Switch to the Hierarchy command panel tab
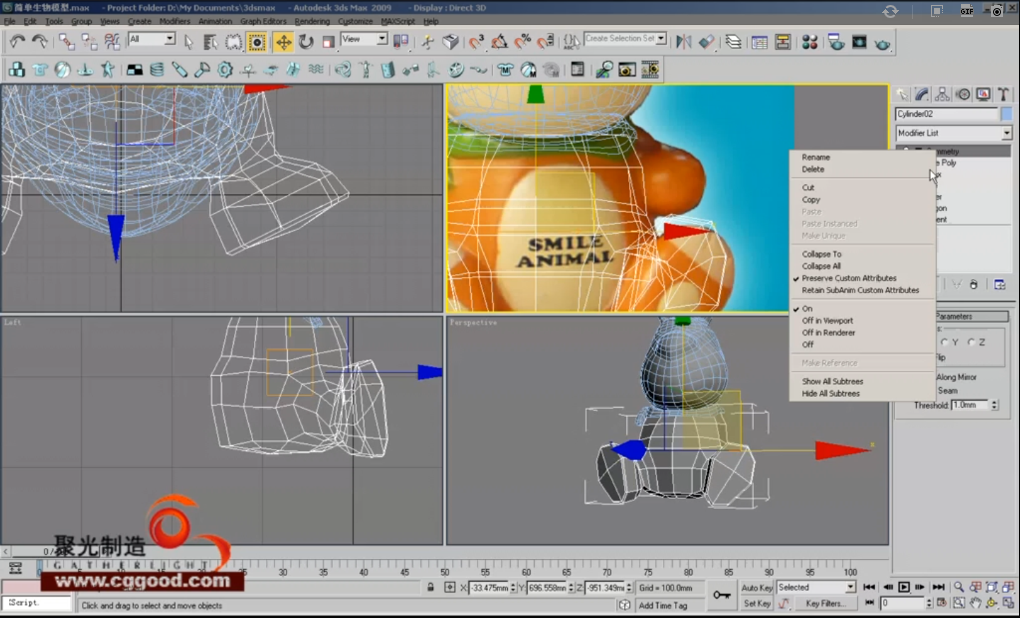This screenshot has height=618, width=1020. point(942,95)
